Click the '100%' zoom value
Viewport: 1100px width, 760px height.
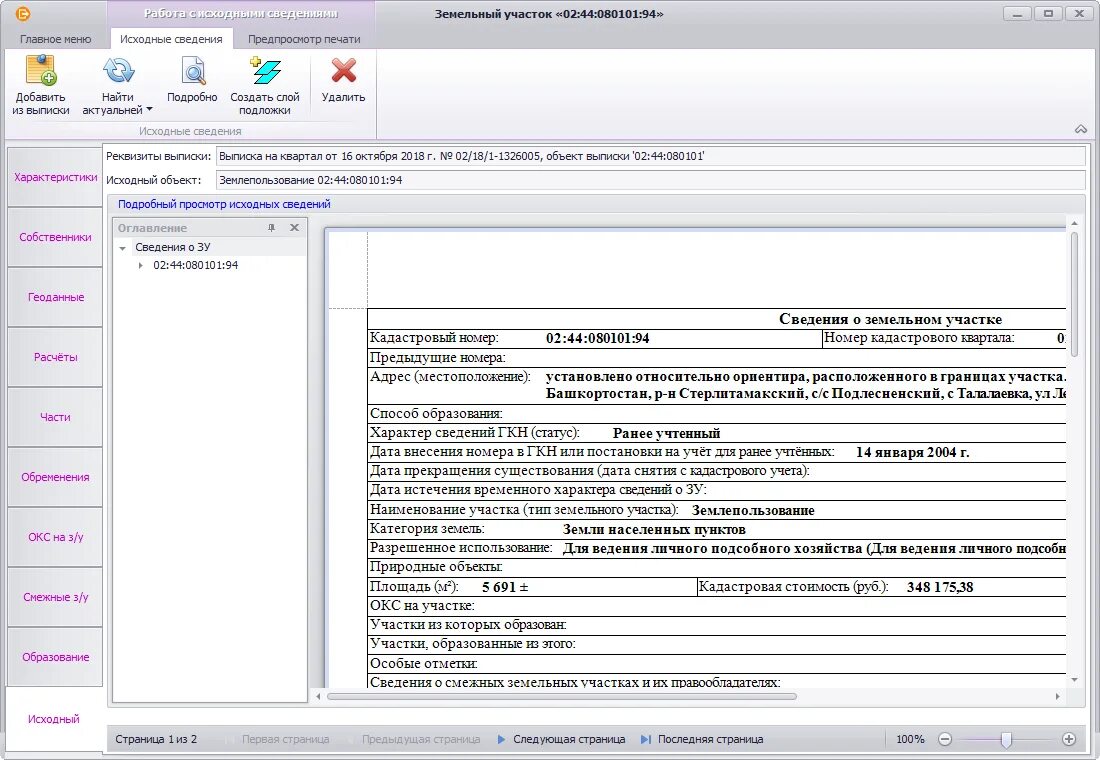coord(910,739)
